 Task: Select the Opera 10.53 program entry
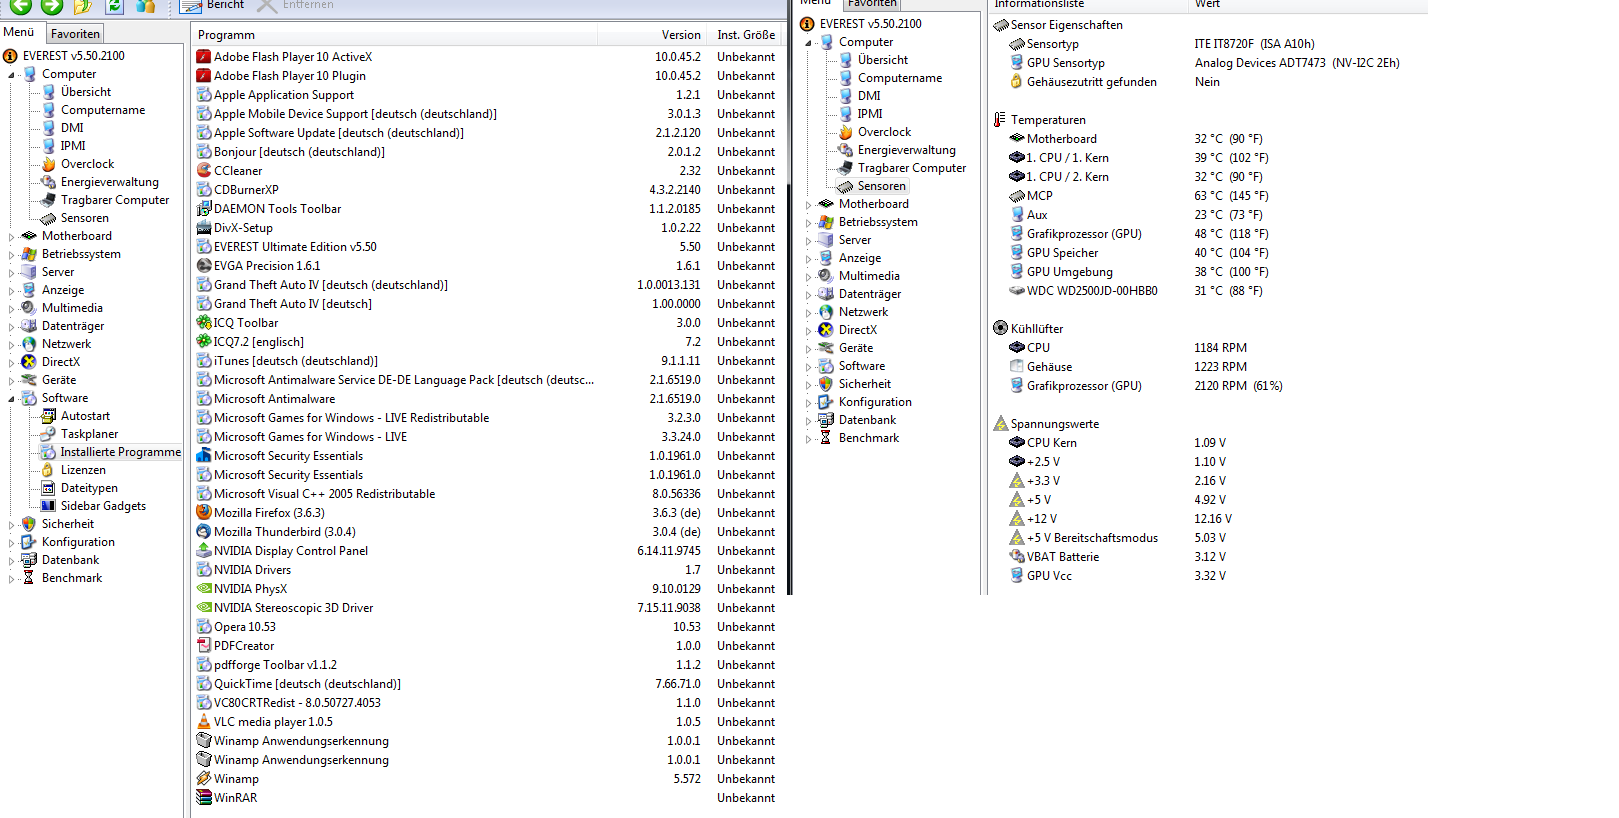486,627
